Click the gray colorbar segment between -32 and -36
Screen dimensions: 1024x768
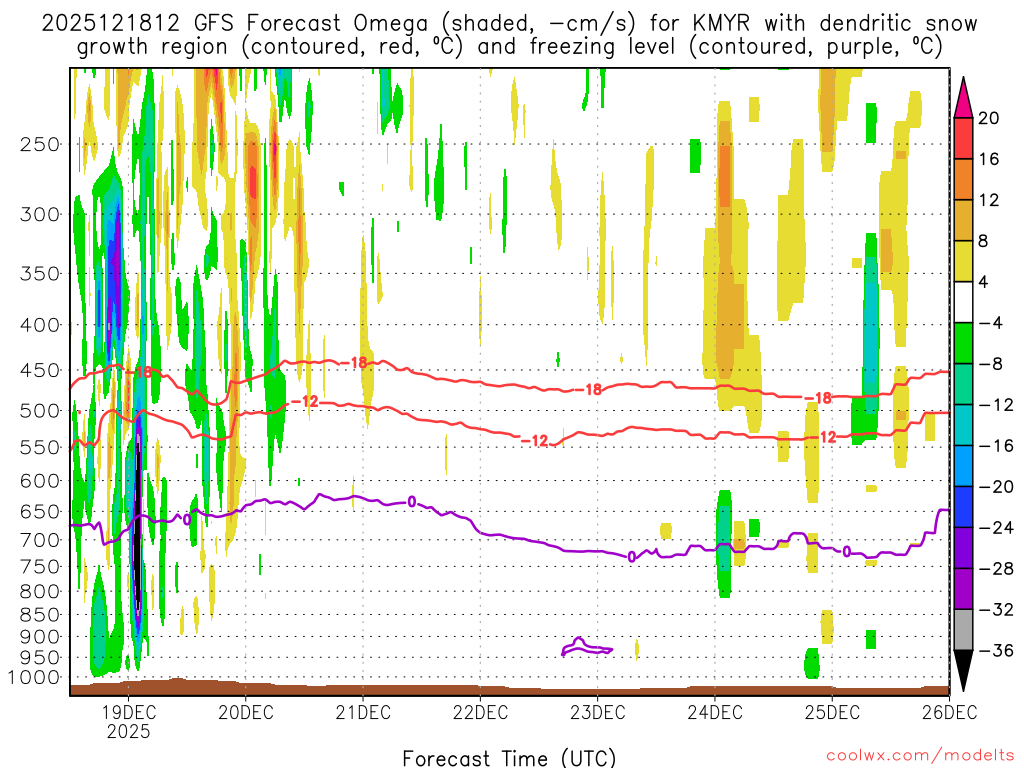pos(963,630)
